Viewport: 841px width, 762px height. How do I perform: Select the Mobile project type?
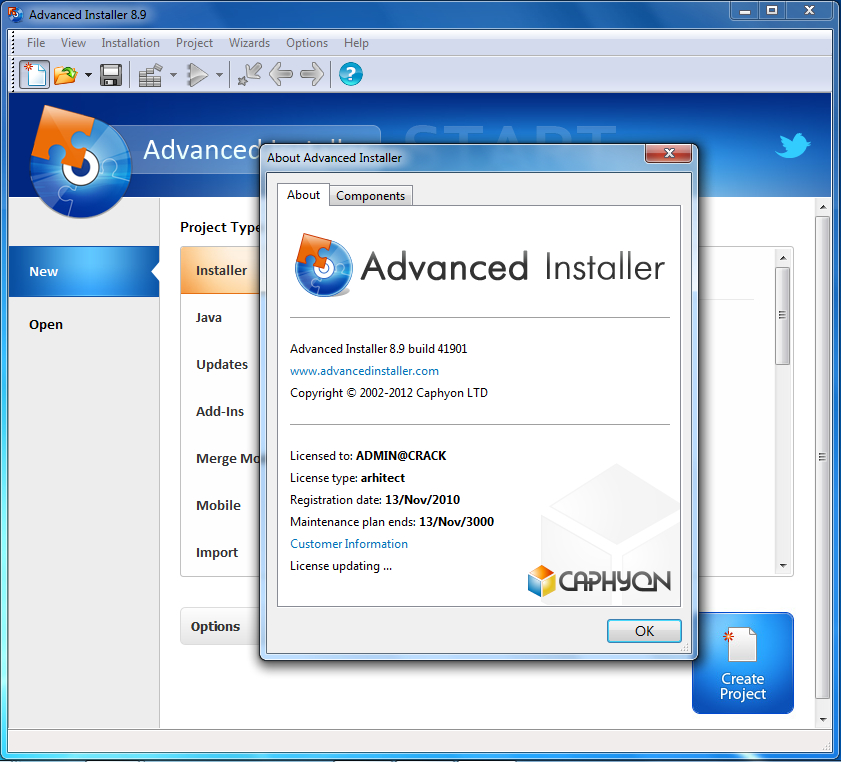click(218, 505)
